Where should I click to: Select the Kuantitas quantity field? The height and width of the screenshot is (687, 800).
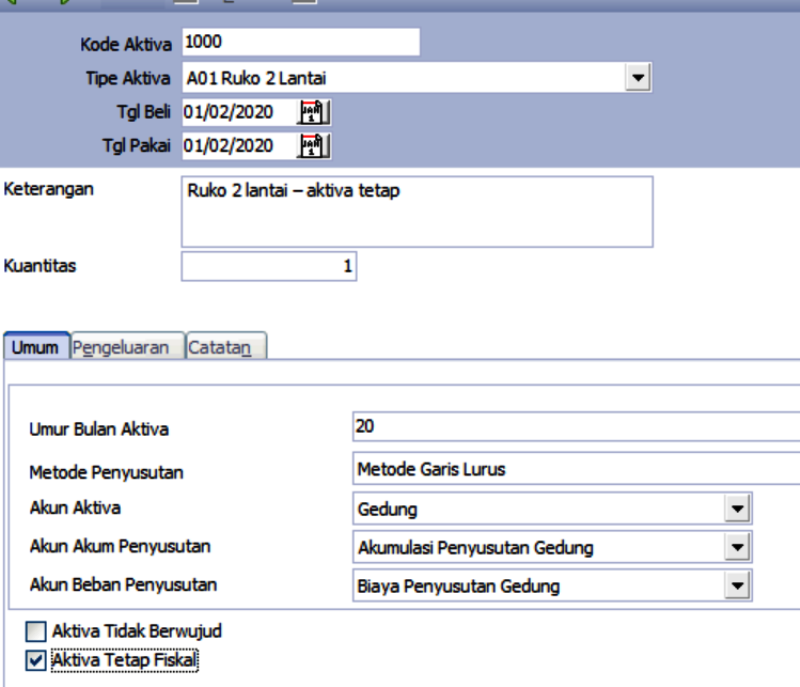(268, 267)
